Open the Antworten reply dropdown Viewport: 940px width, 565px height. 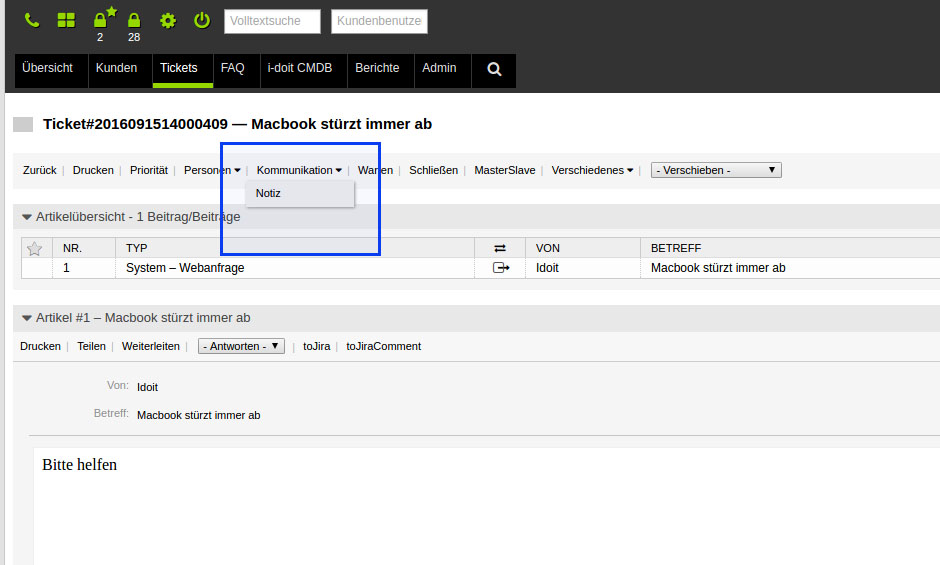(242, 347)
